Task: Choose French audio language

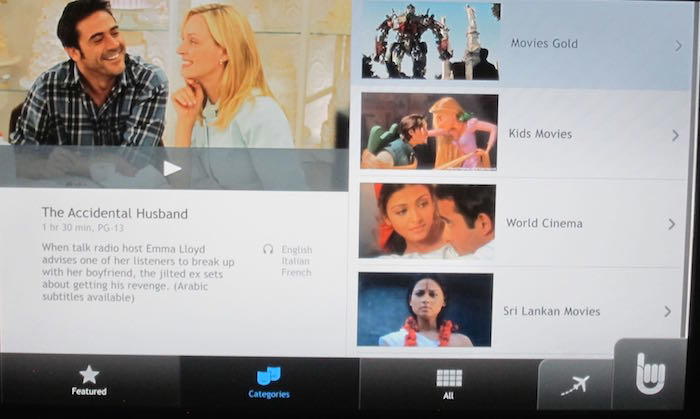Action: 296,272
